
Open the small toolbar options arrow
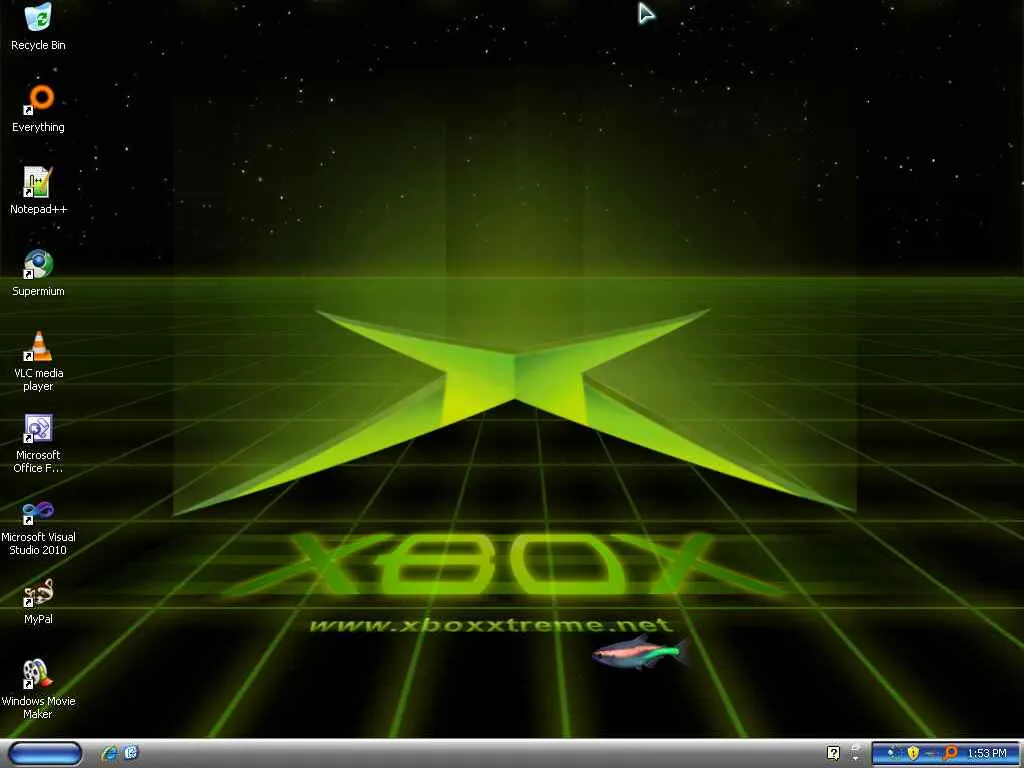coord(856,758)
